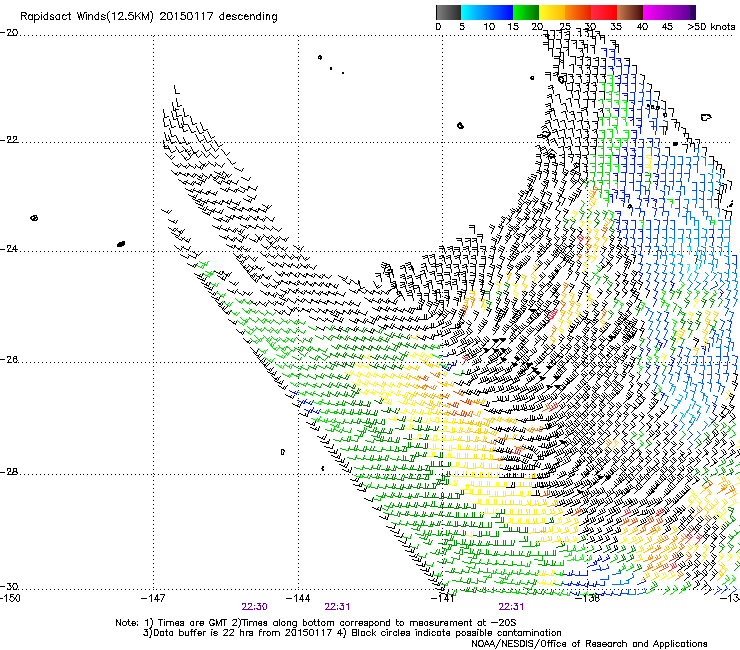This screenshot has width=740, height=650.
Task: Click the cyan 5-10 knots legend swatch
Action: pyautogui.click(x=474, y=12)
